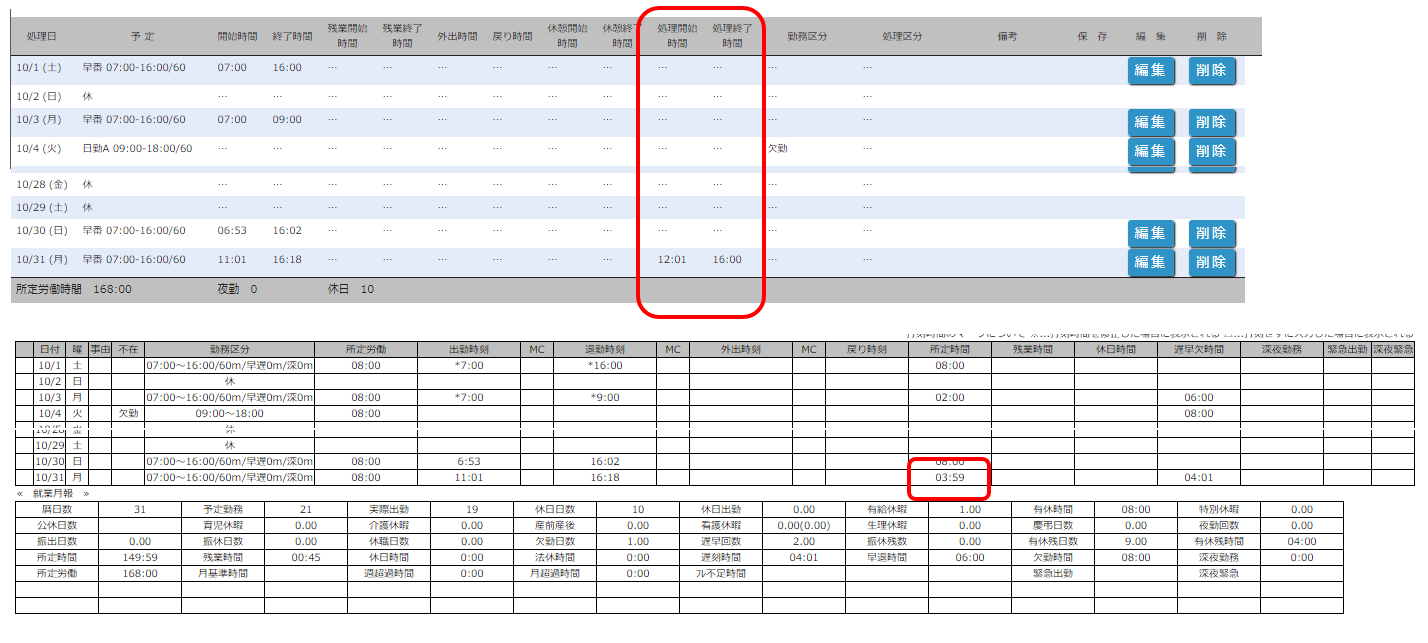This screenshot has height=643, width=1428.
Task: Click previous arrow « beside 就業月報
Action: [x=20, y=493]
